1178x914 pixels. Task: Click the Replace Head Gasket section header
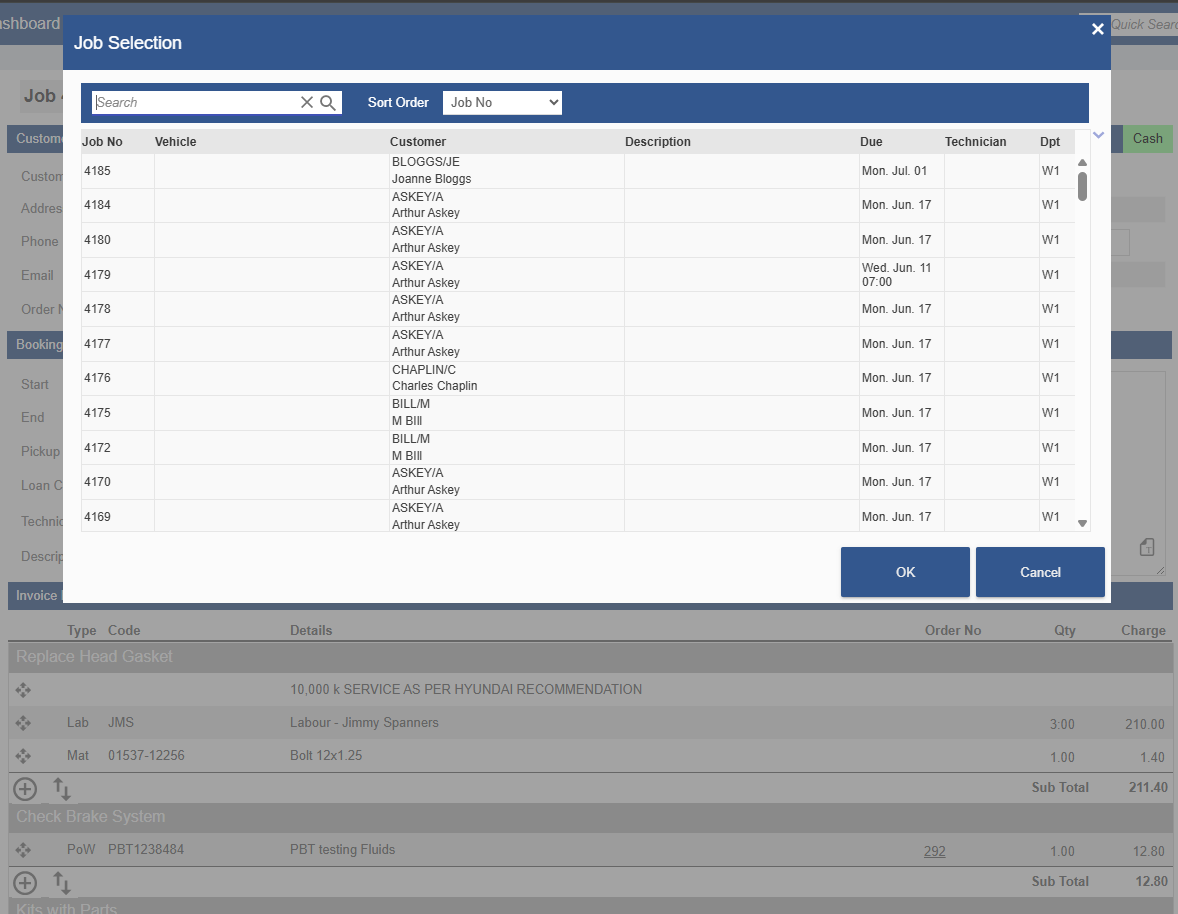591,657
